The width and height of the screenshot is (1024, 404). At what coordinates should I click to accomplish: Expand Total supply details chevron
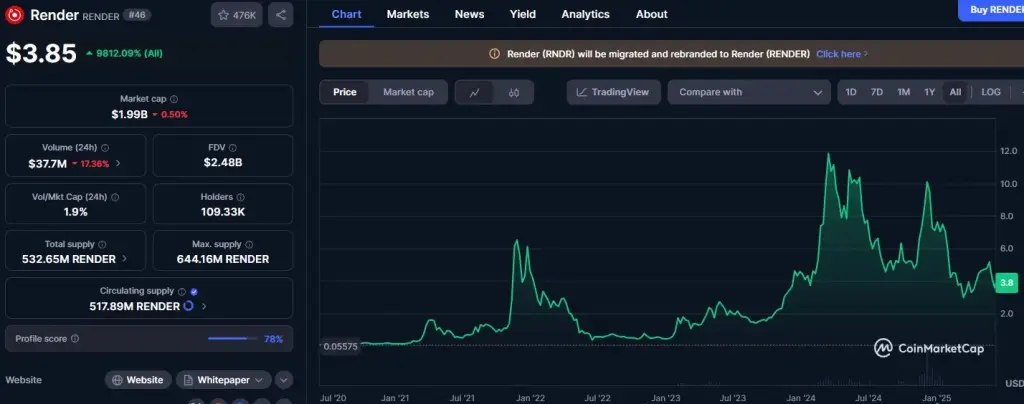(124, 259)
